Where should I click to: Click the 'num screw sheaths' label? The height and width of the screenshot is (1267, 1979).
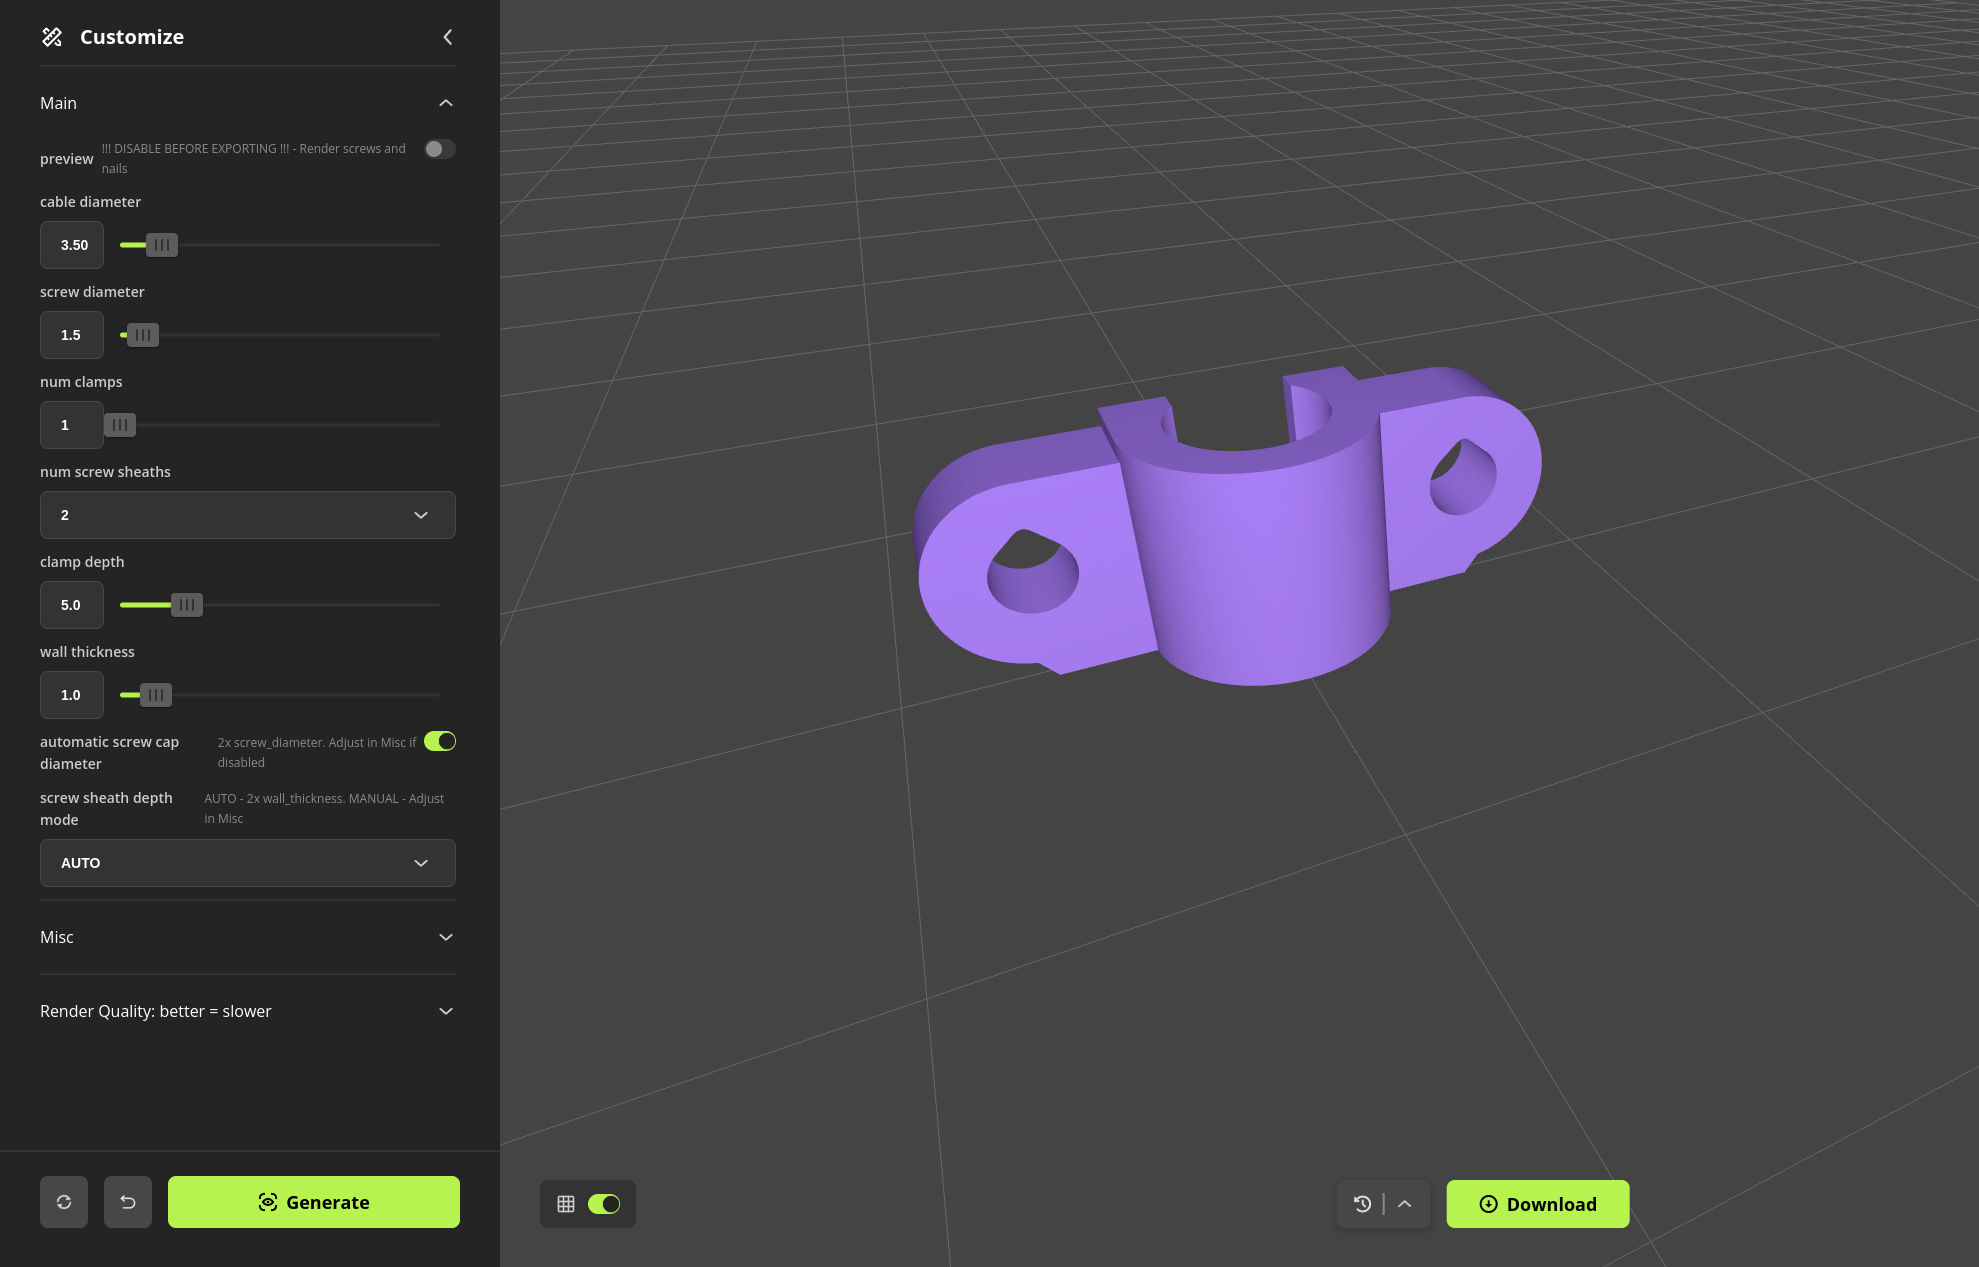(x=105, y=472)
